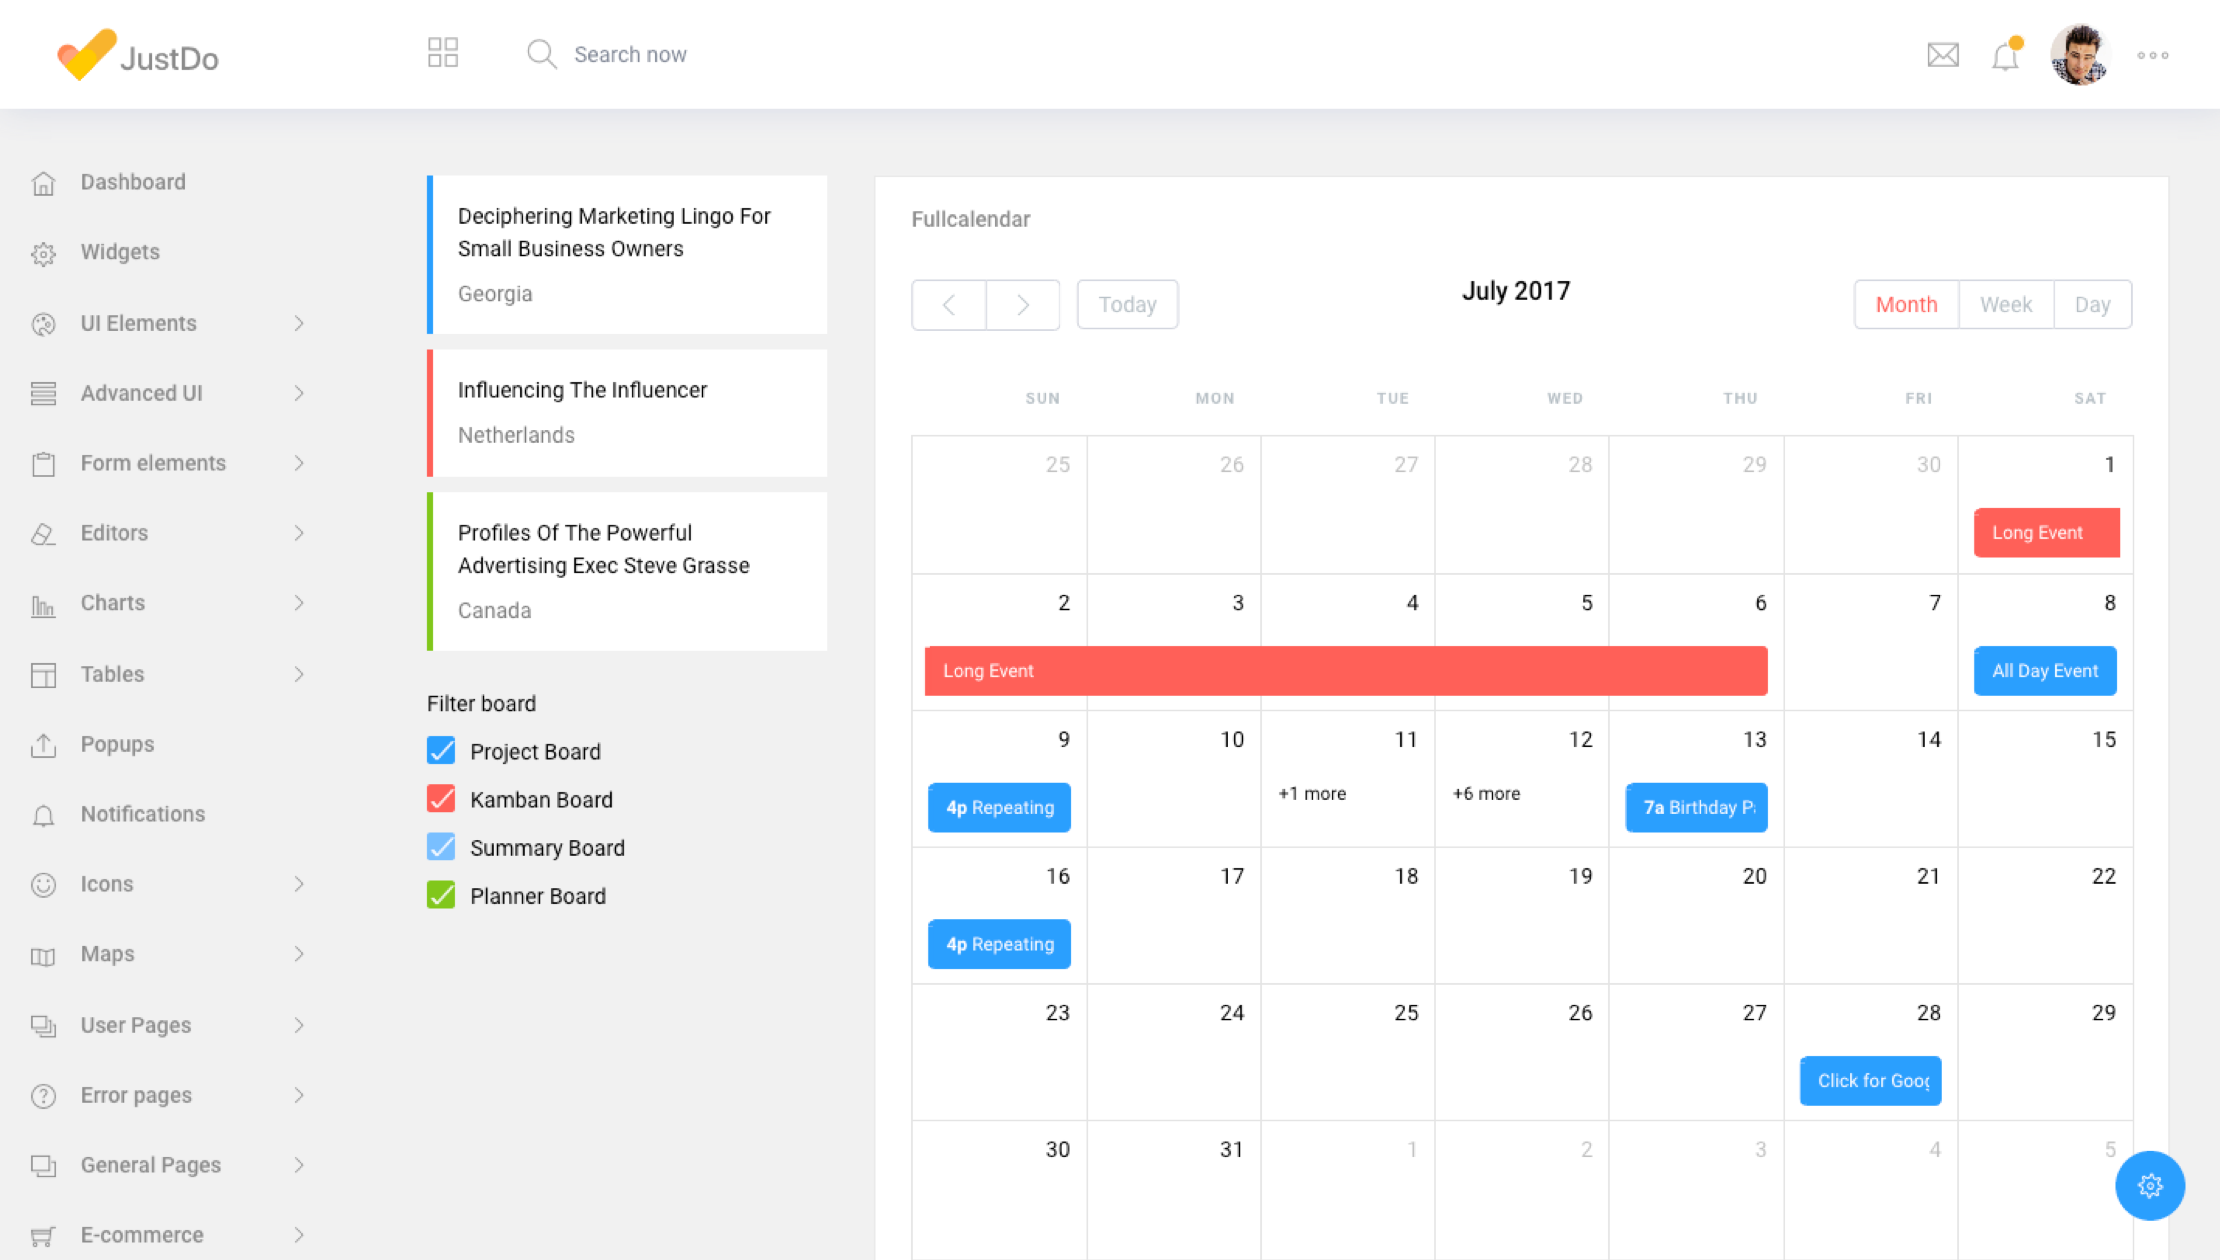
Task: Click the mail envelope icon
Action: (x=1942, y=55)
